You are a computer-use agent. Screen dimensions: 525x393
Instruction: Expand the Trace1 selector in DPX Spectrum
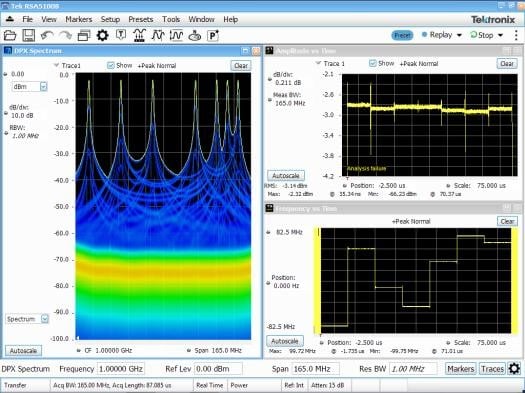click(x=57, y=65)
